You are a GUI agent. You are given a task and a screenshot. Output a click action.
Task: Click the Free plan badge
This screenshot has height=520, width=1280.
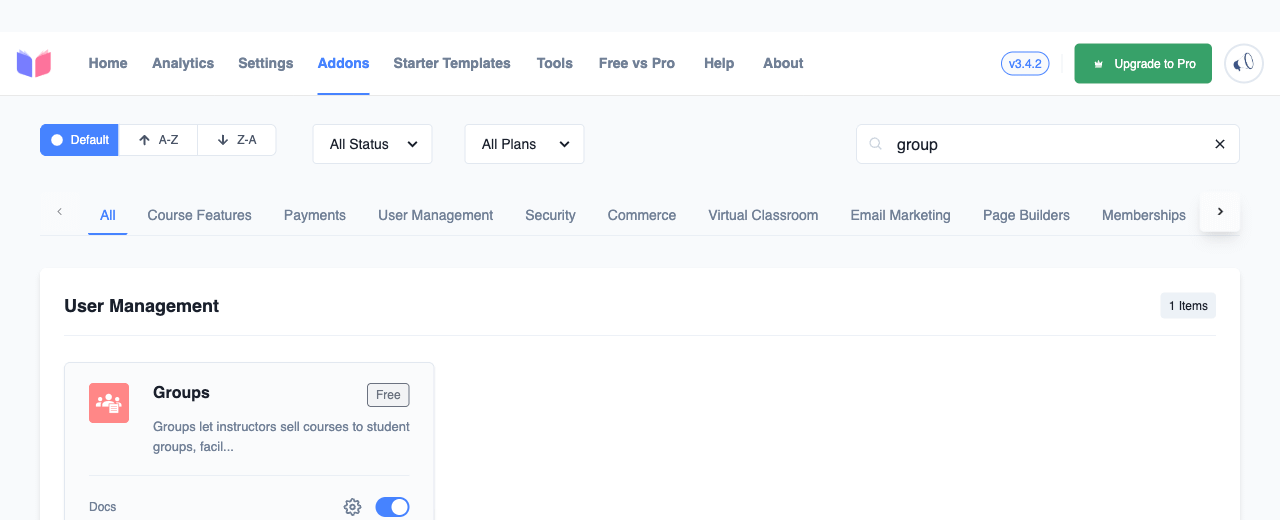pos(388,395)
